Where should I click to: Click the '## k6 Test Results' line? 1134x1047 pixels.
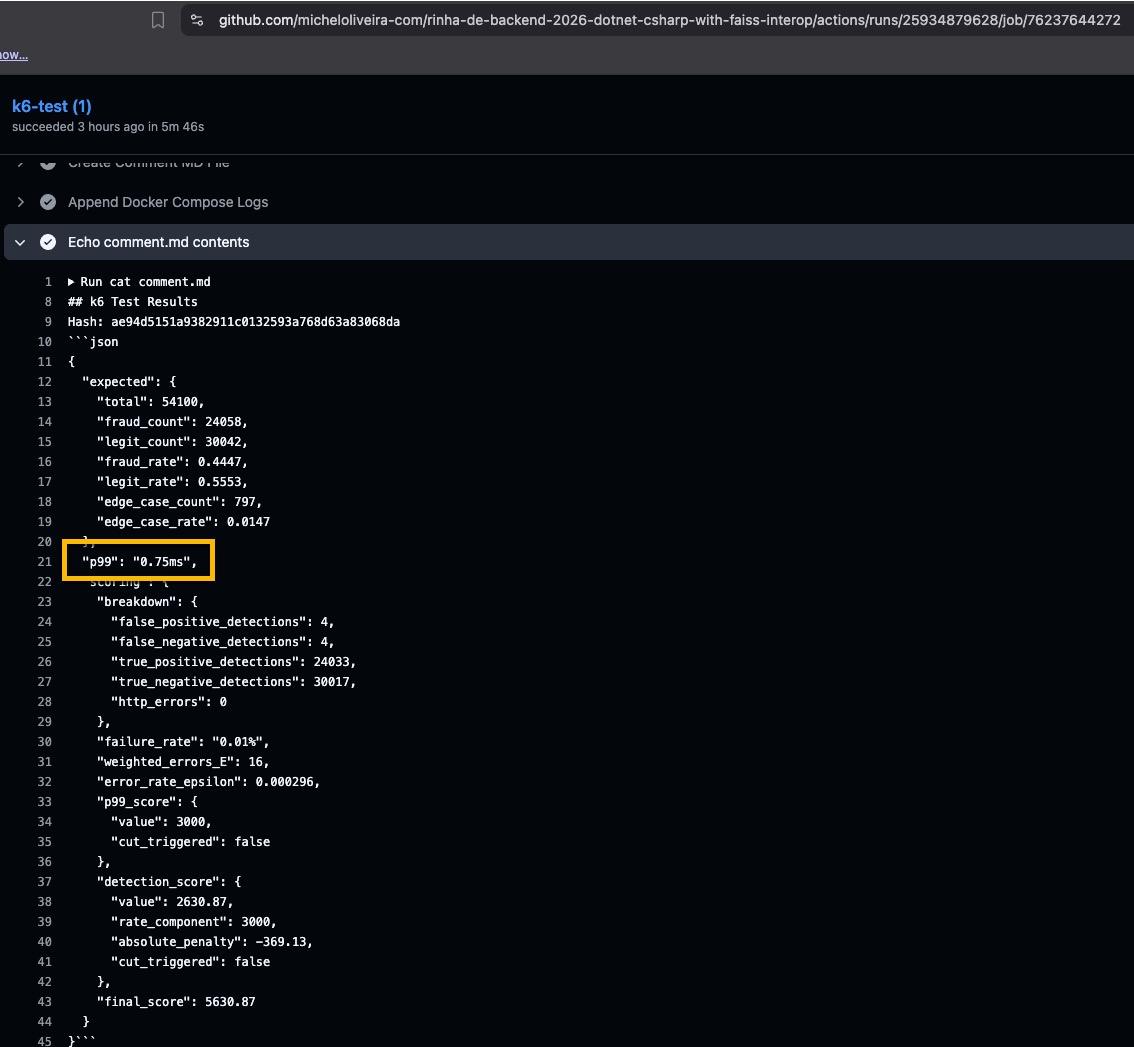pos(132,302)
